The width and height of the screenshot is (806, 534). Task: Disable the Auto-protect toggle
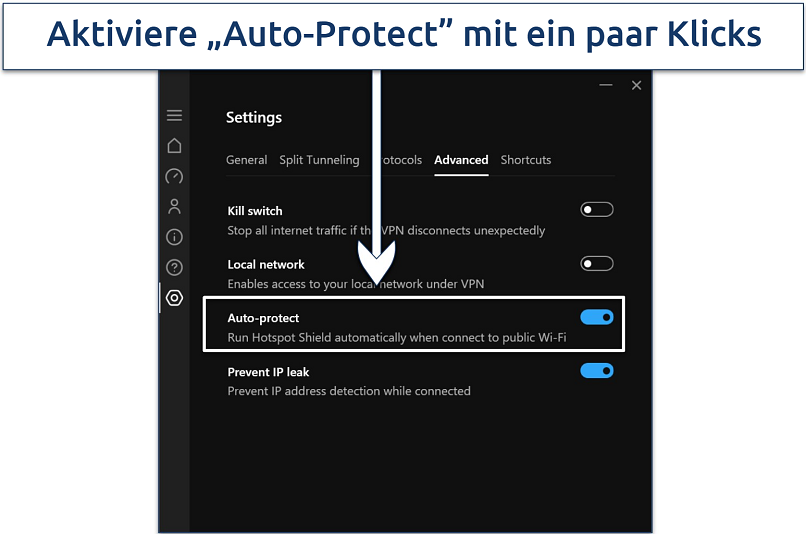pyautogui.click(x=597, y=317)
